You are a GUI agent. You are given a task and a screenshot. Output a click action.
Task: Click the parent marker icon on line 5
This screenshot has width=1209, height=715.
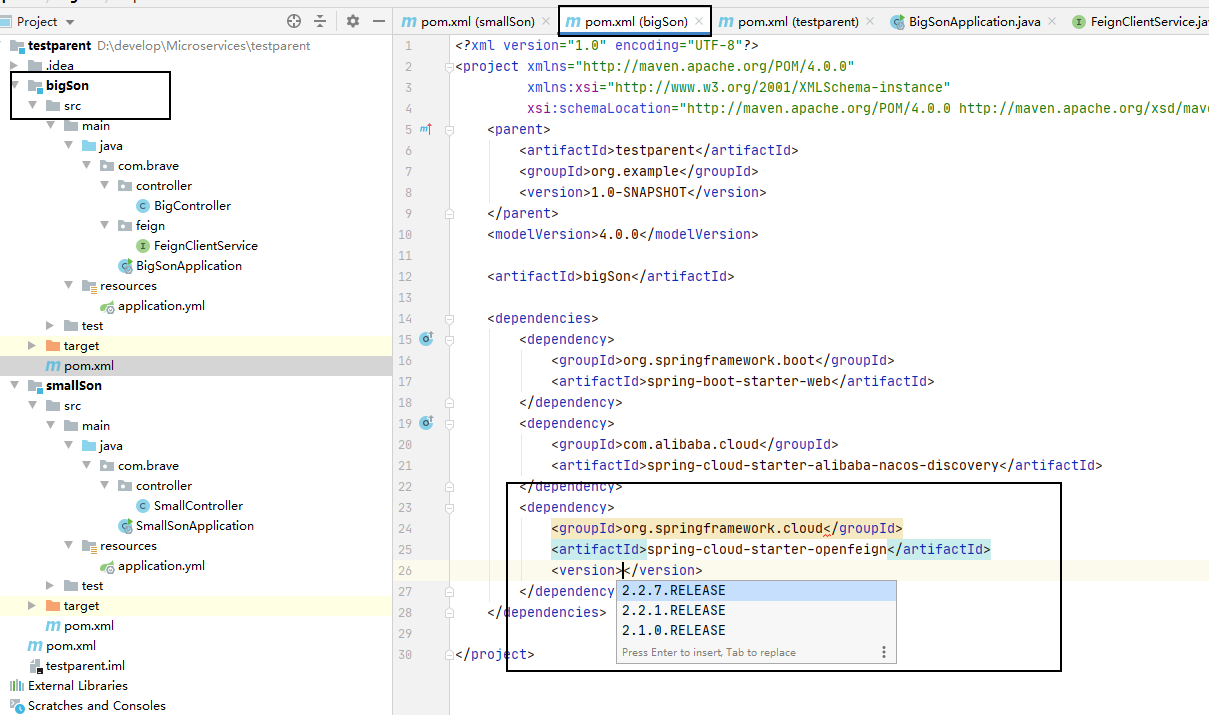pos(426,129)
